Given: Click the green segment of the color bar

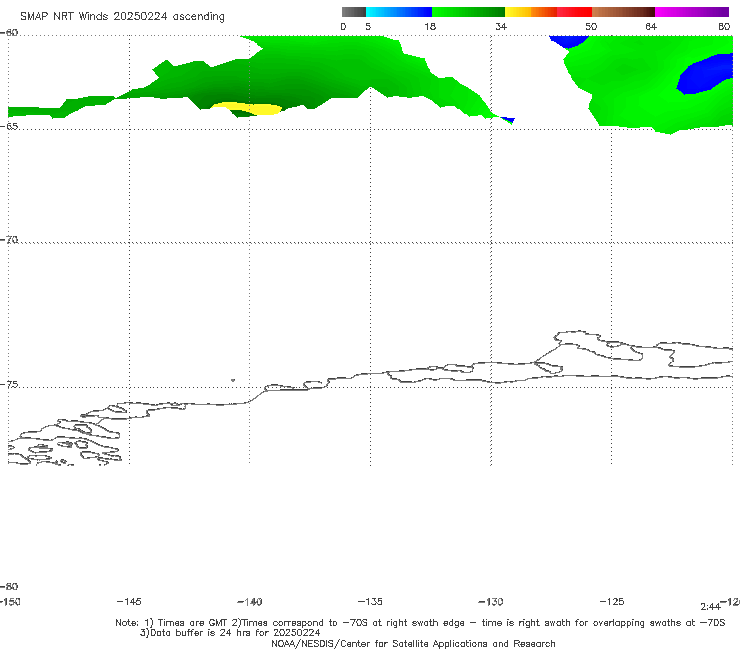Looking at the screenshot, I should tap(468, 12).
